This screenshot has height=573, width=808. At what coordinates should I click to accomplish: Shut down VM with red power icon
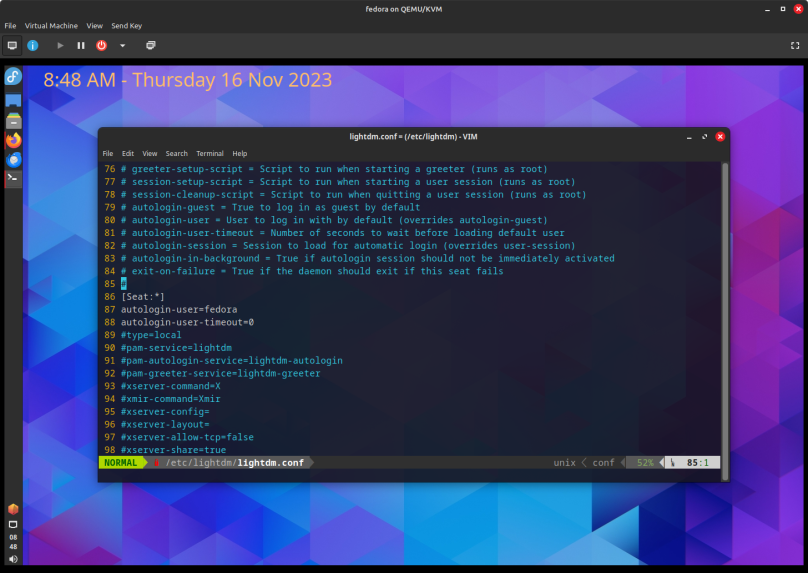102,45
